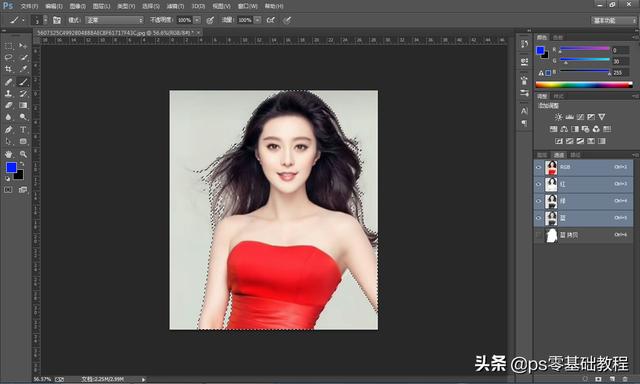Screen dimensions: 640x384
Task: Select the Horizontal Type tool
Action: [x=23, y=130]
